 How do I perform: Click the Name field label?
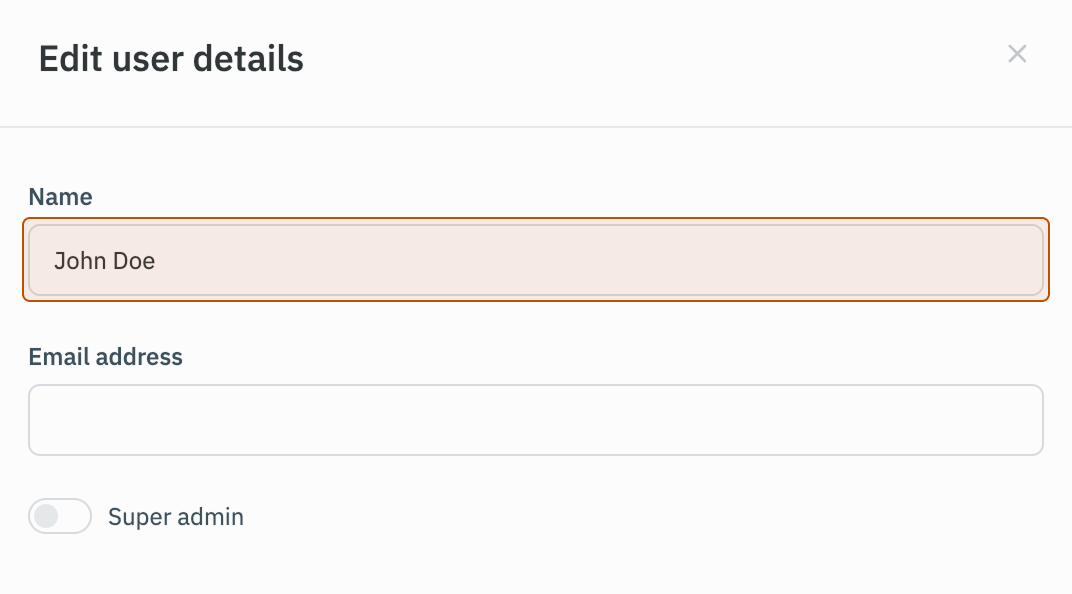pos(60,197)
